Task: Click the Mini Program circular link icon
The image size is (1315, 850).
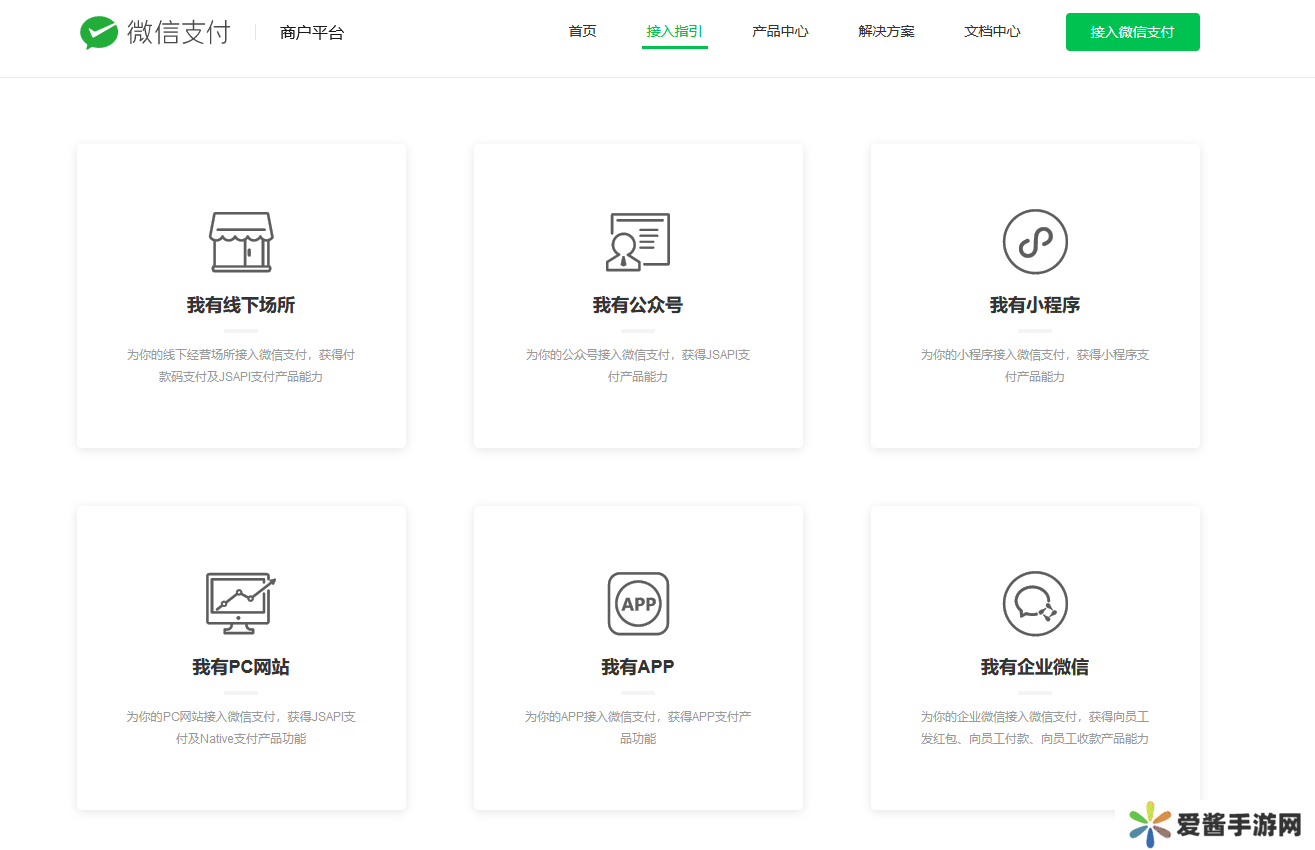Action: click(1035, 242)
